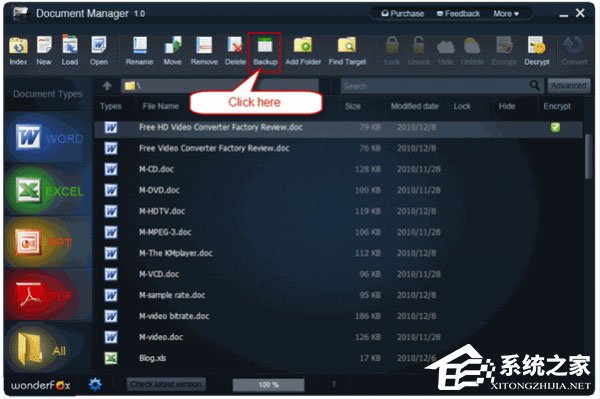Click into the Search field

[x=434, y=86]
